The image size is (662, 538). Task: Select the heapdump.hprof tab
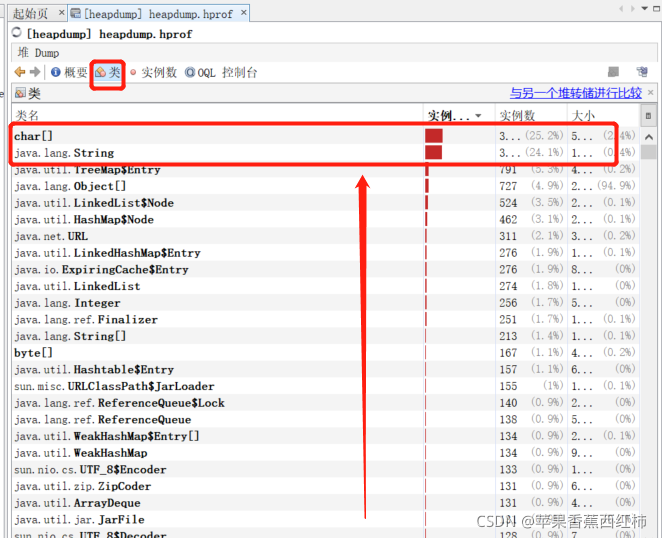click(158, 14)
